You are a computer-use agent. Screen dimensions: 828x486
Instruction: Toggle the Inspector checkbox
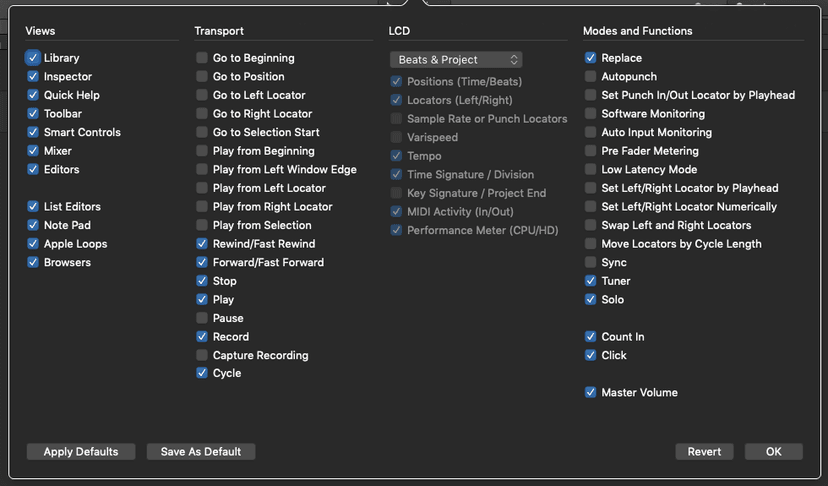tap(33, 77)
